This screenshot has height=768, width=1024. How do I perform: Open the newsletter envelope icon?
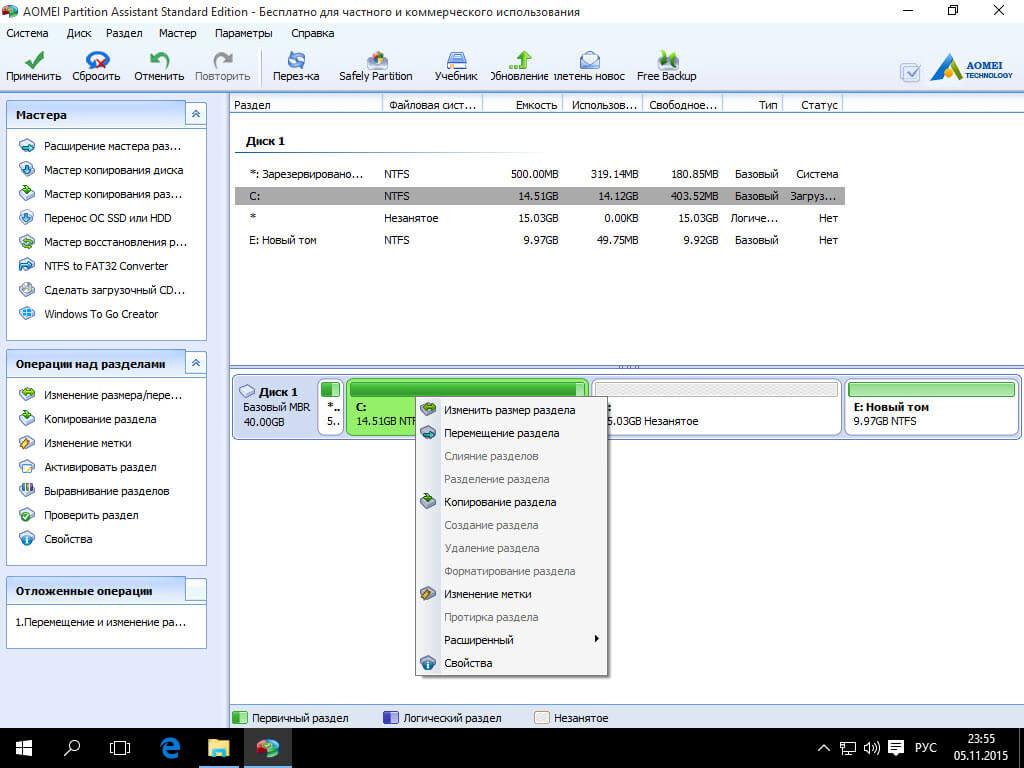pyautogui.click(x=589, y=66)
